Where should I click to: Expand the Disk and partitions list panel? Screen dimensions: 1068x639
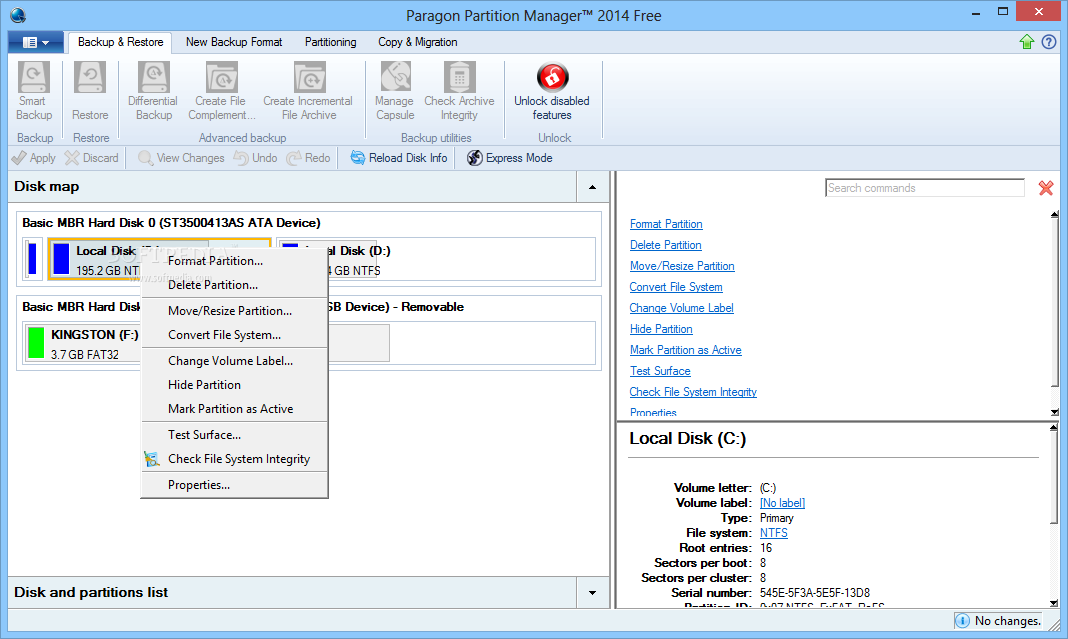click(592, 593)
